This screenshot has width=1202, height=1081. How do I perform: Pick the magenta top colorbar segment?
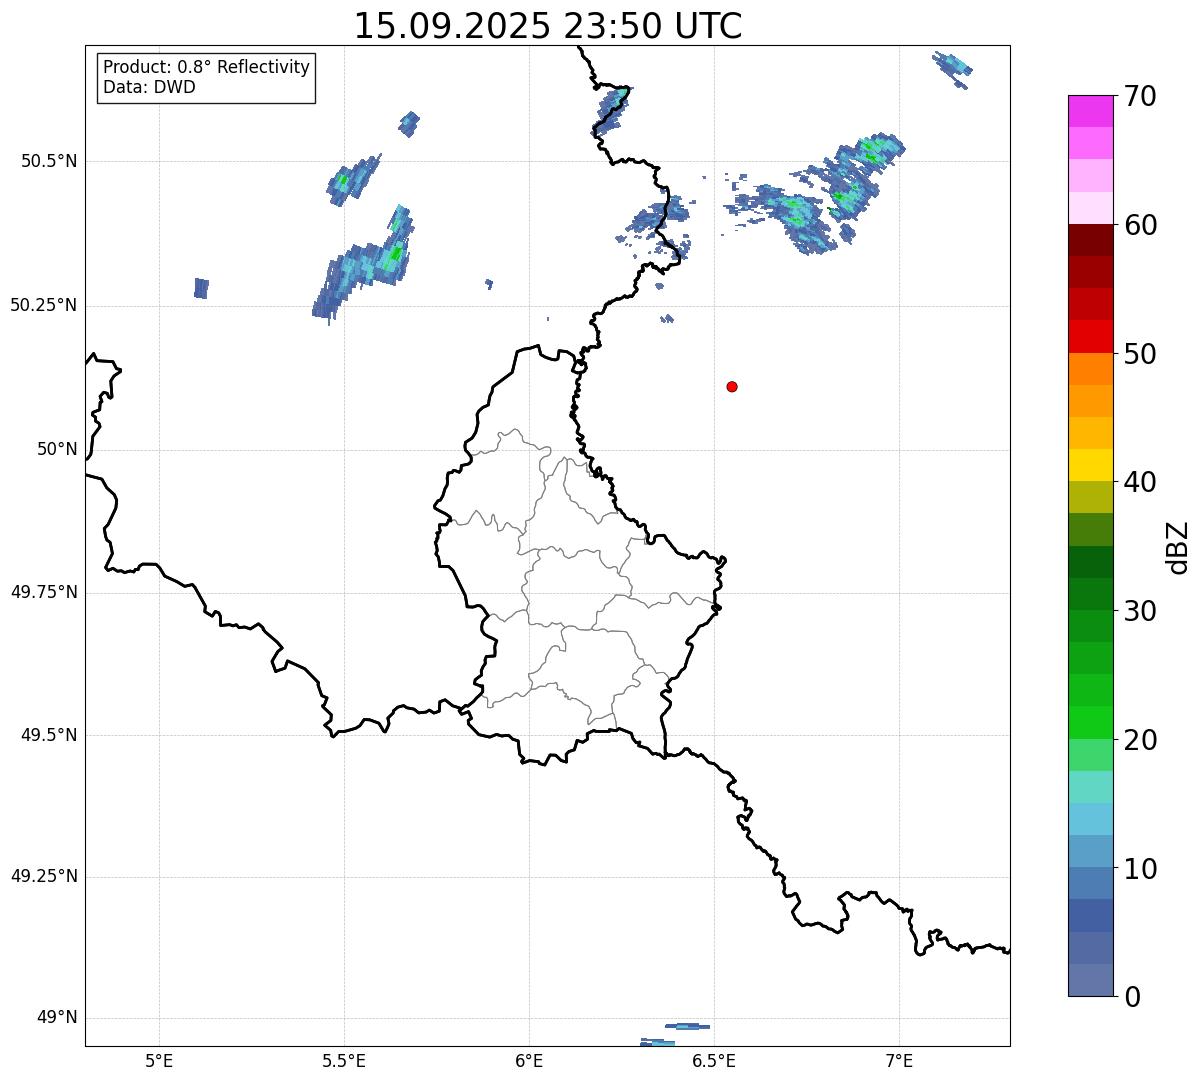click(1090, 111)
